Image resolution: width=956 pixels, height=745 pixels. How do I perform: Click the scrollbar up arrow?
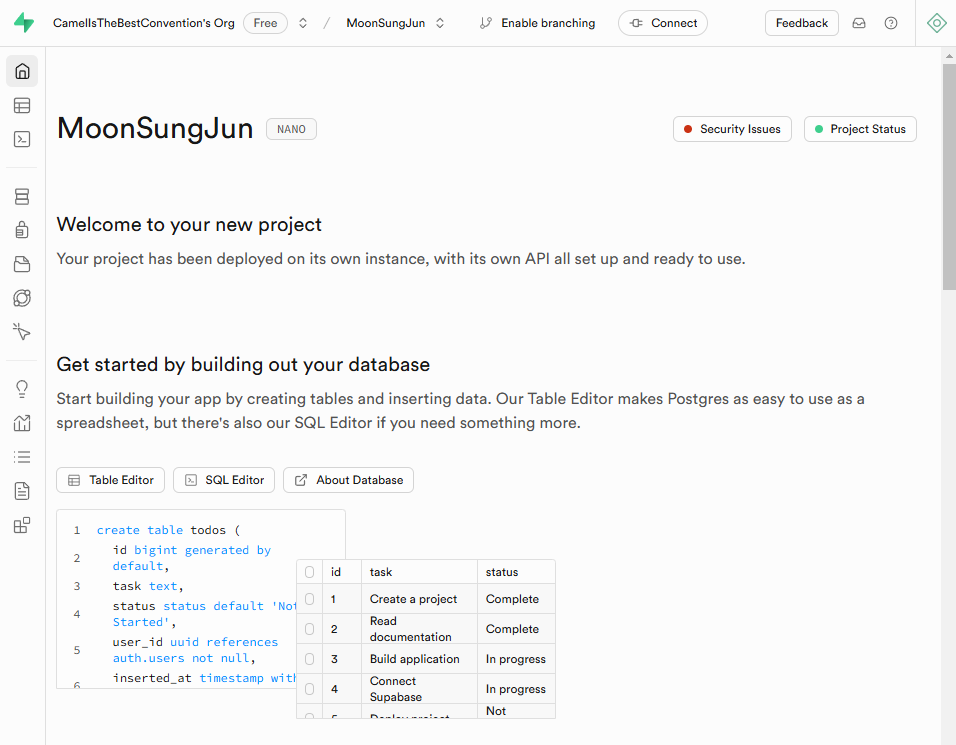(949, 55)
